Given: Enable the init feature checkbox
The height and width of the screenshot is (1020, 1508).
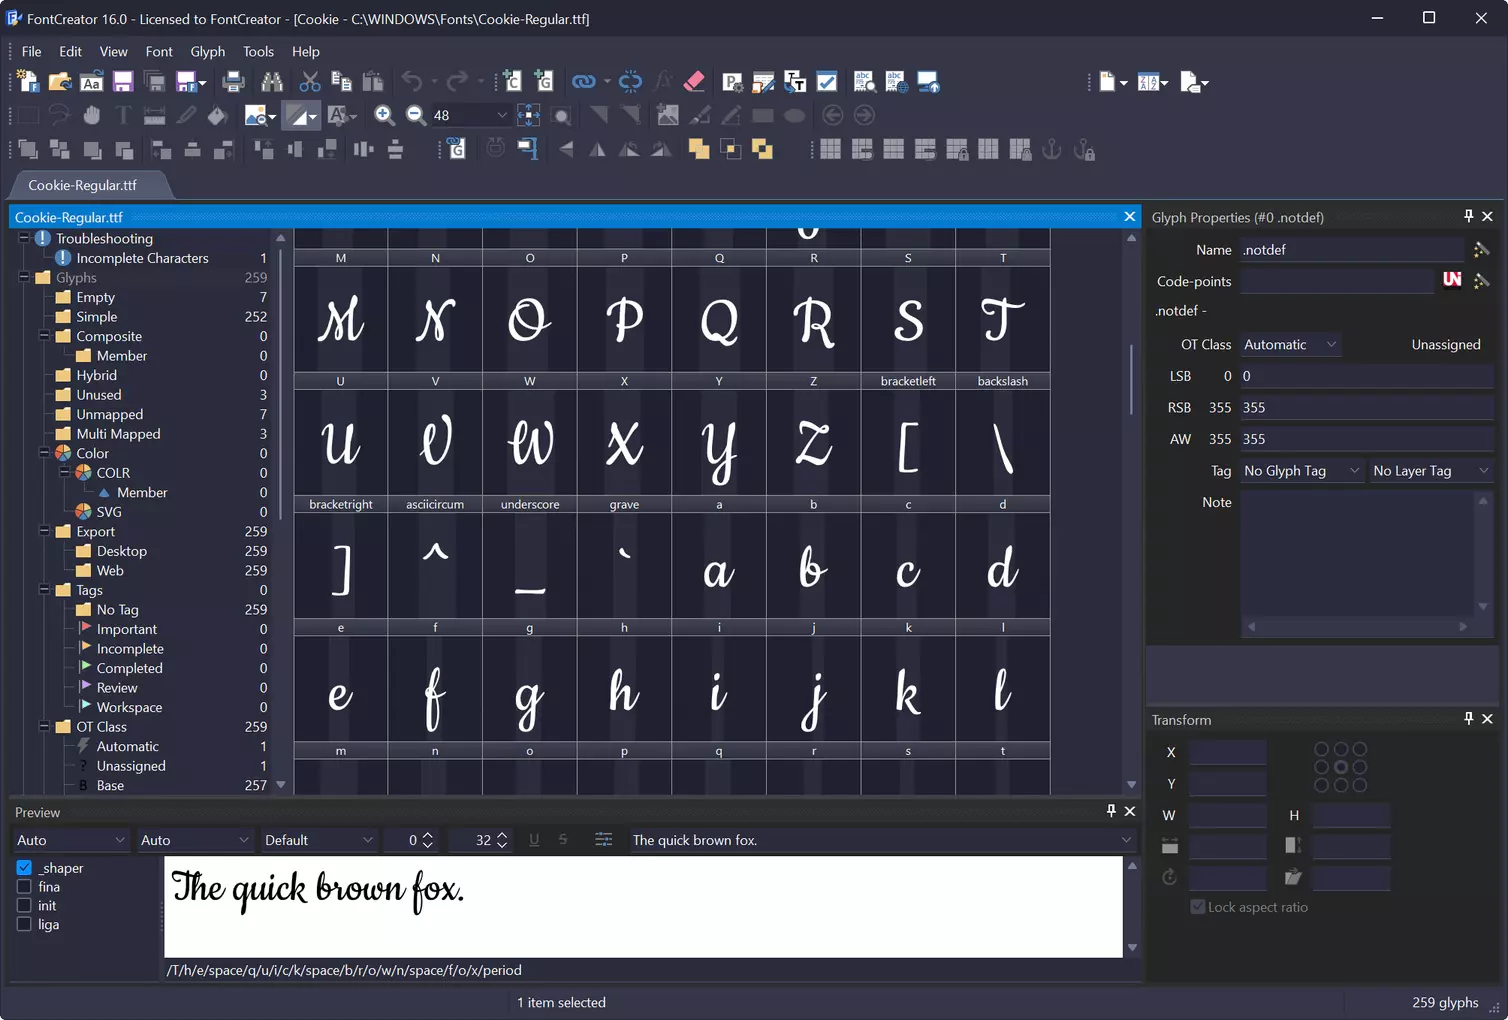Looking at the screenshot, I should (x=24, y=906).
